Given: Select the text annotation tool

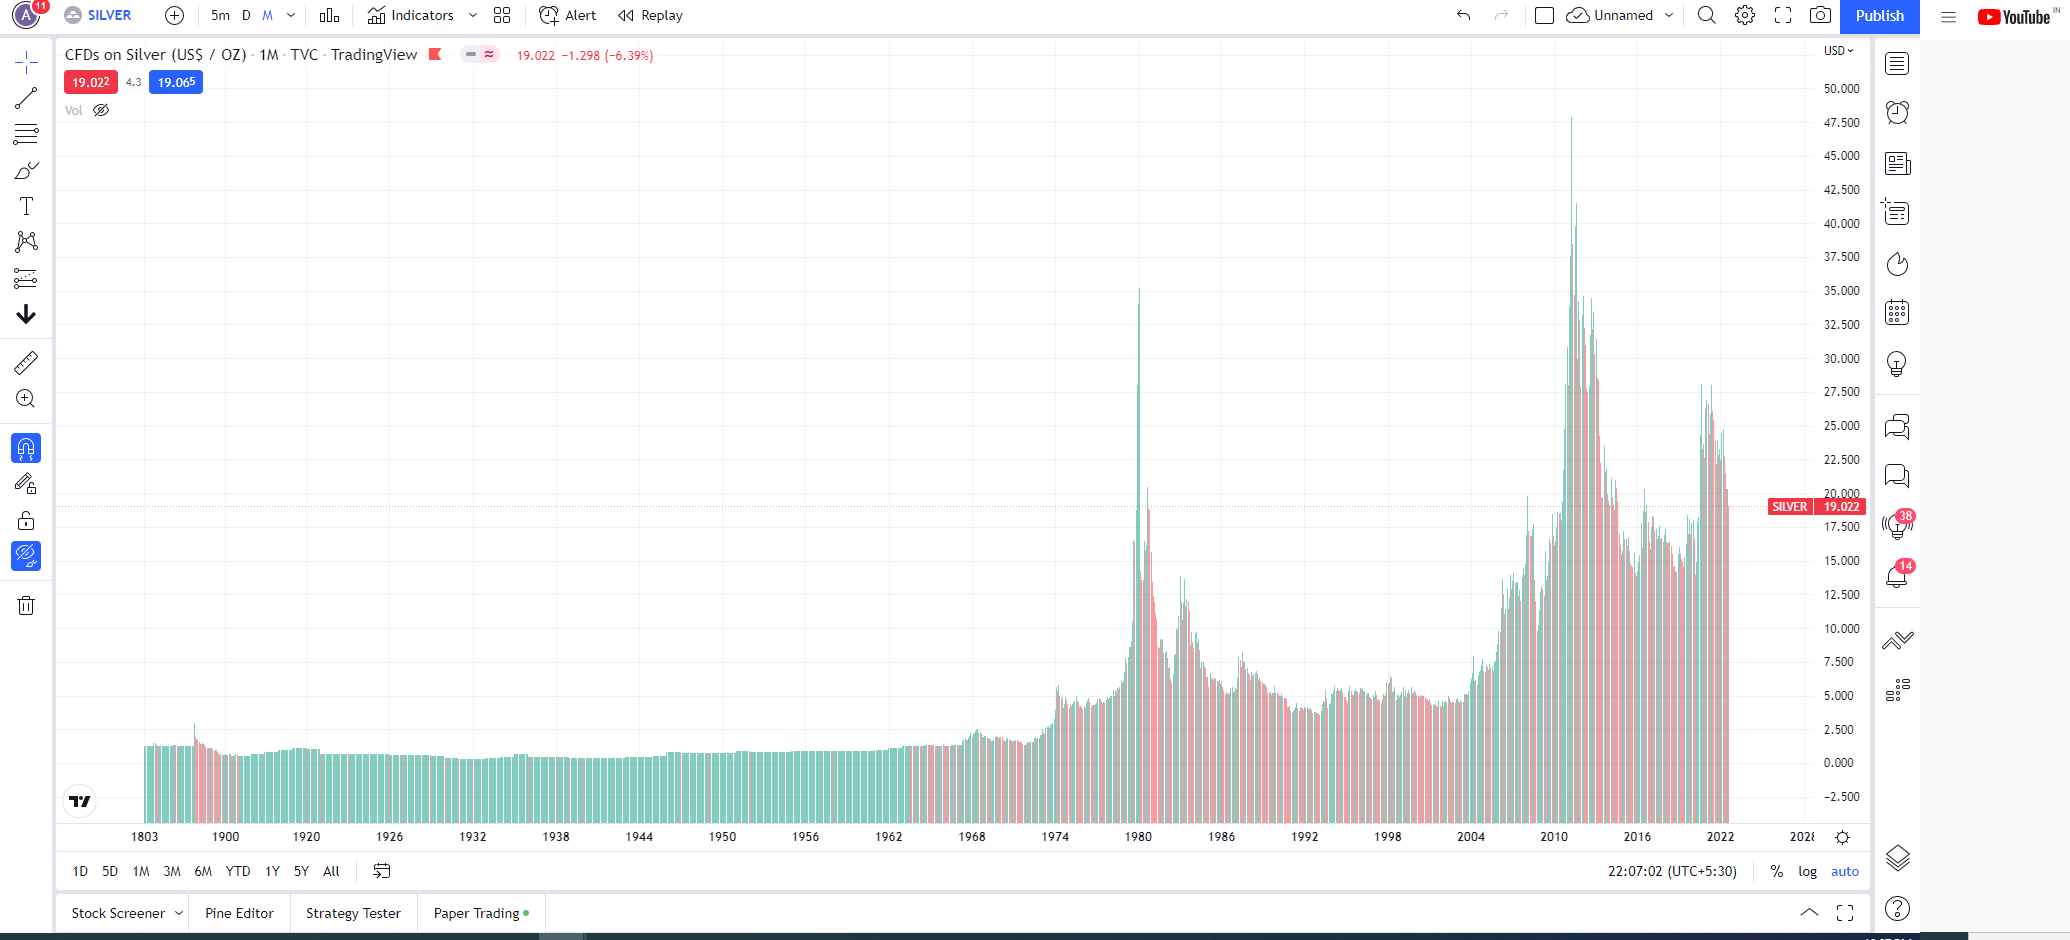Looking at the screenshot, I should click(x=26, y=206).
